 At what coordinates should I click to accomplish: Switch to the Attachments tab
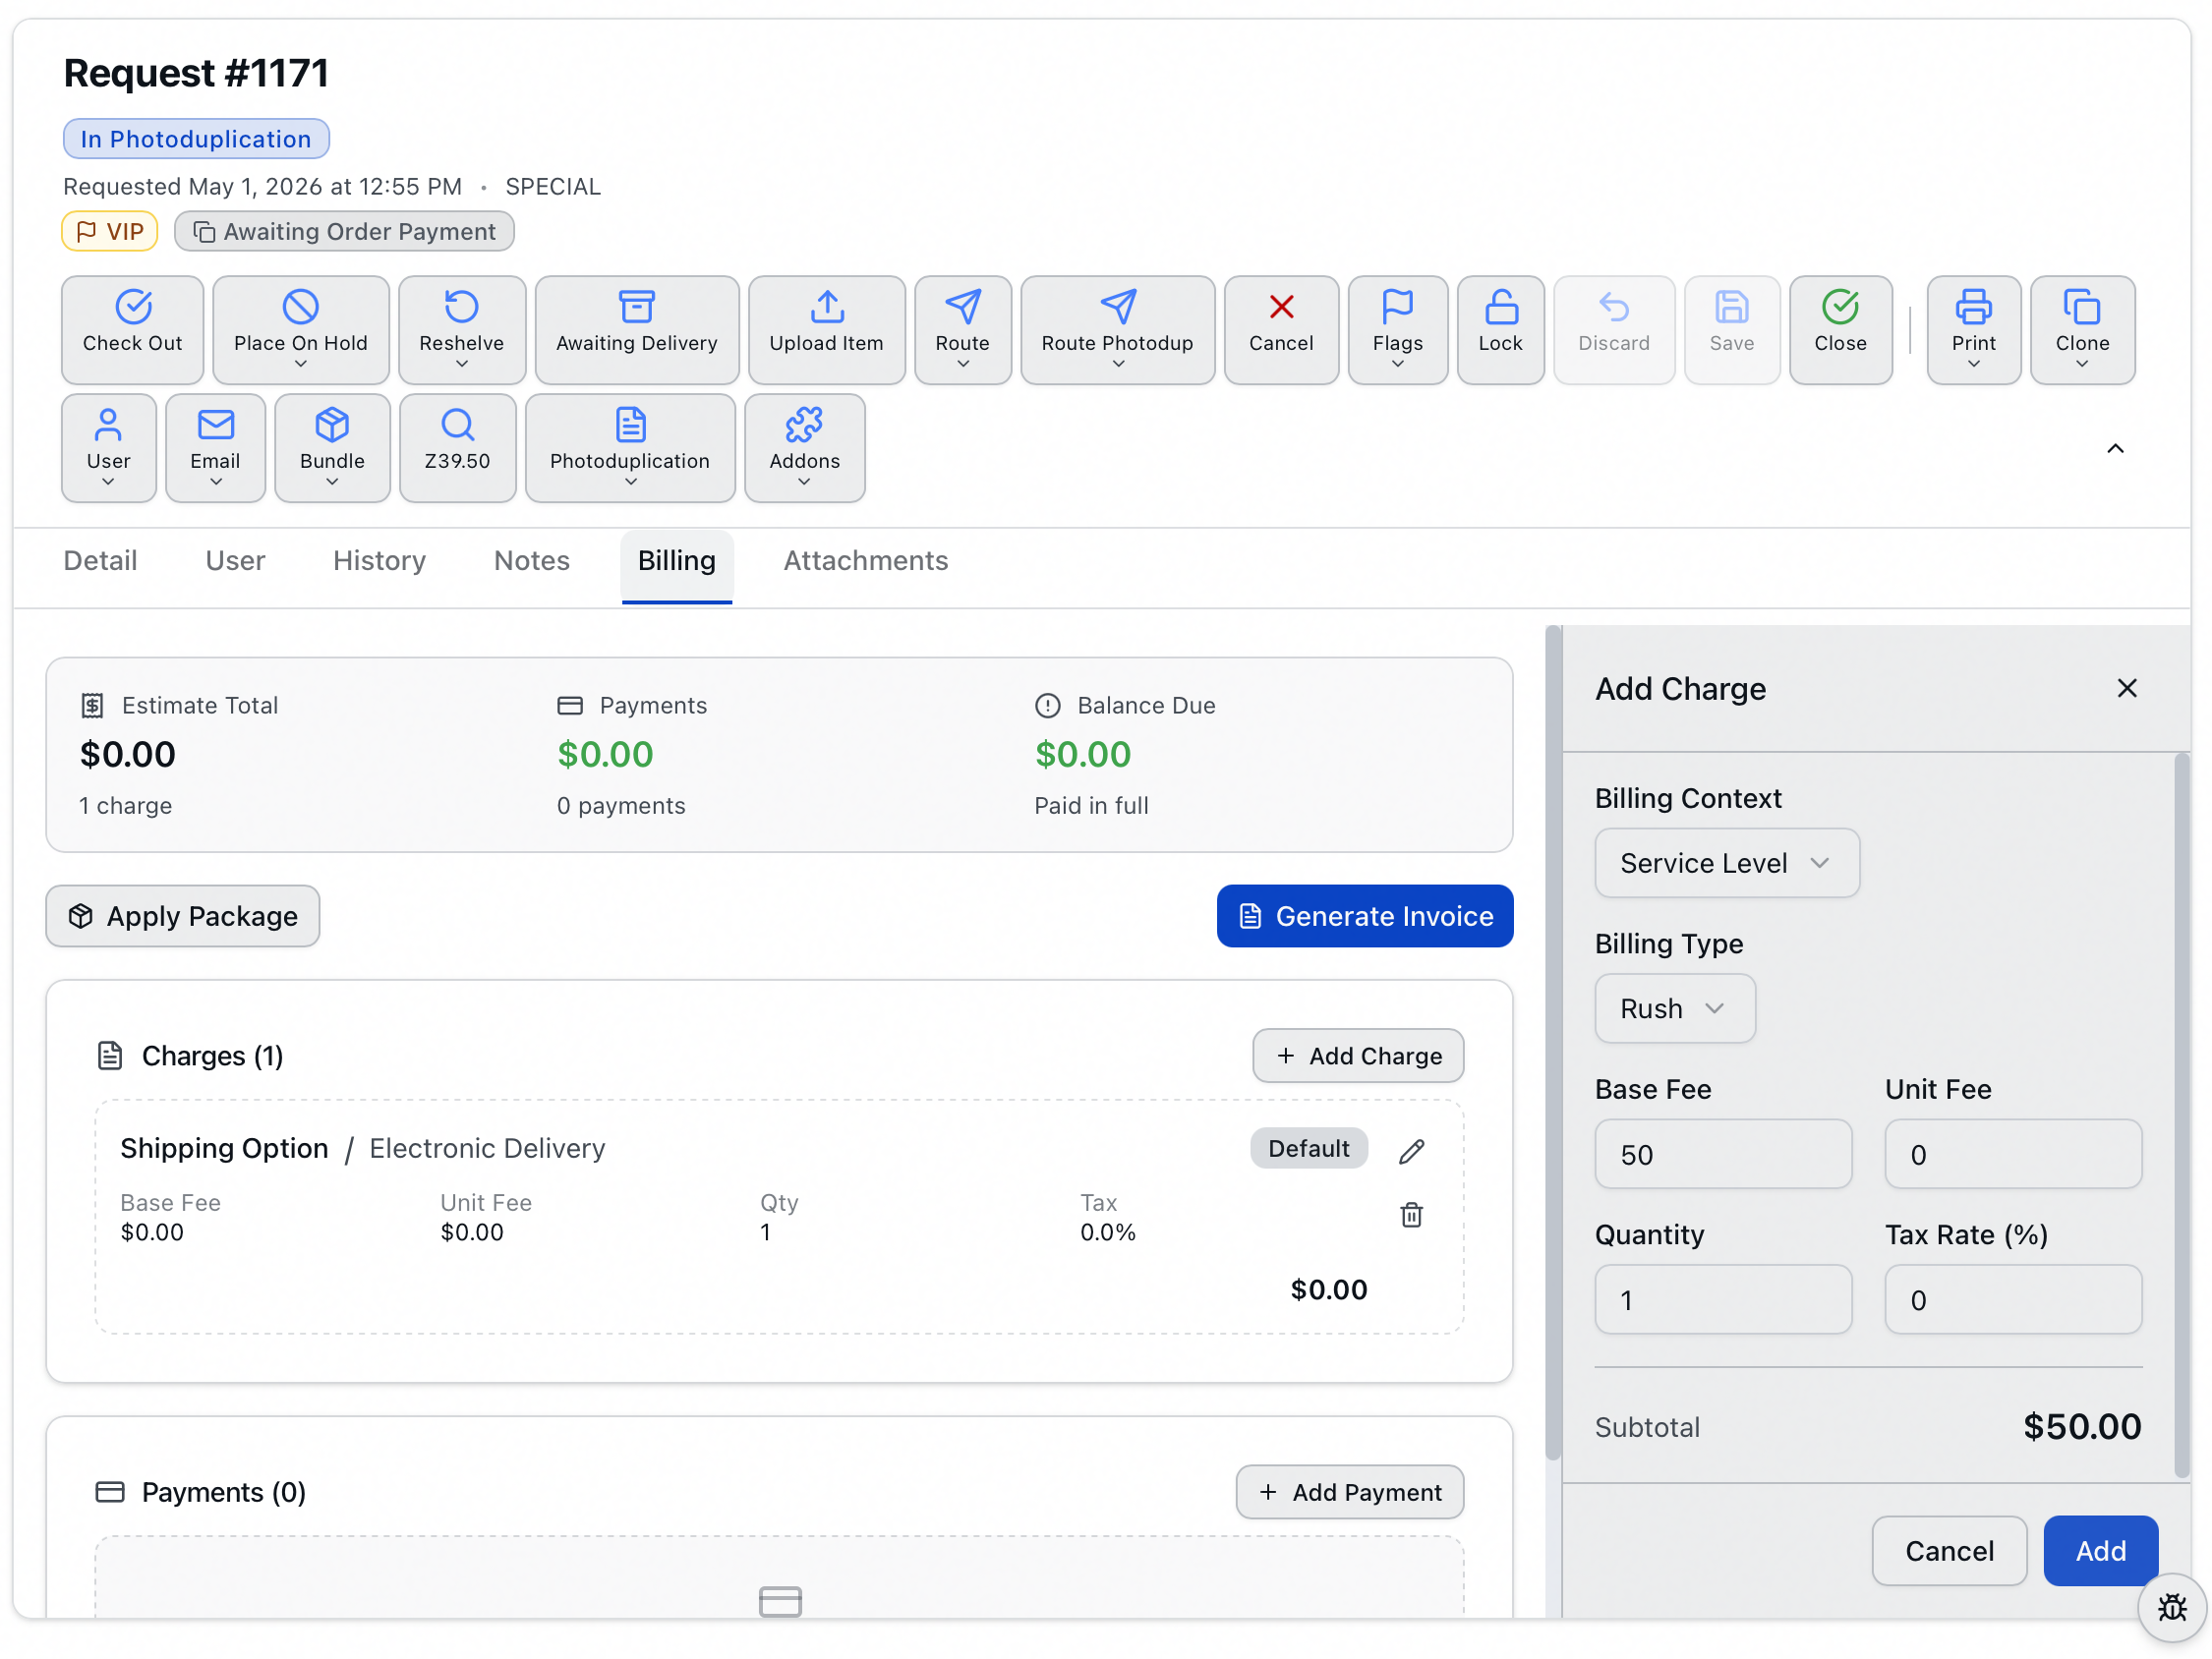[865, 560]
